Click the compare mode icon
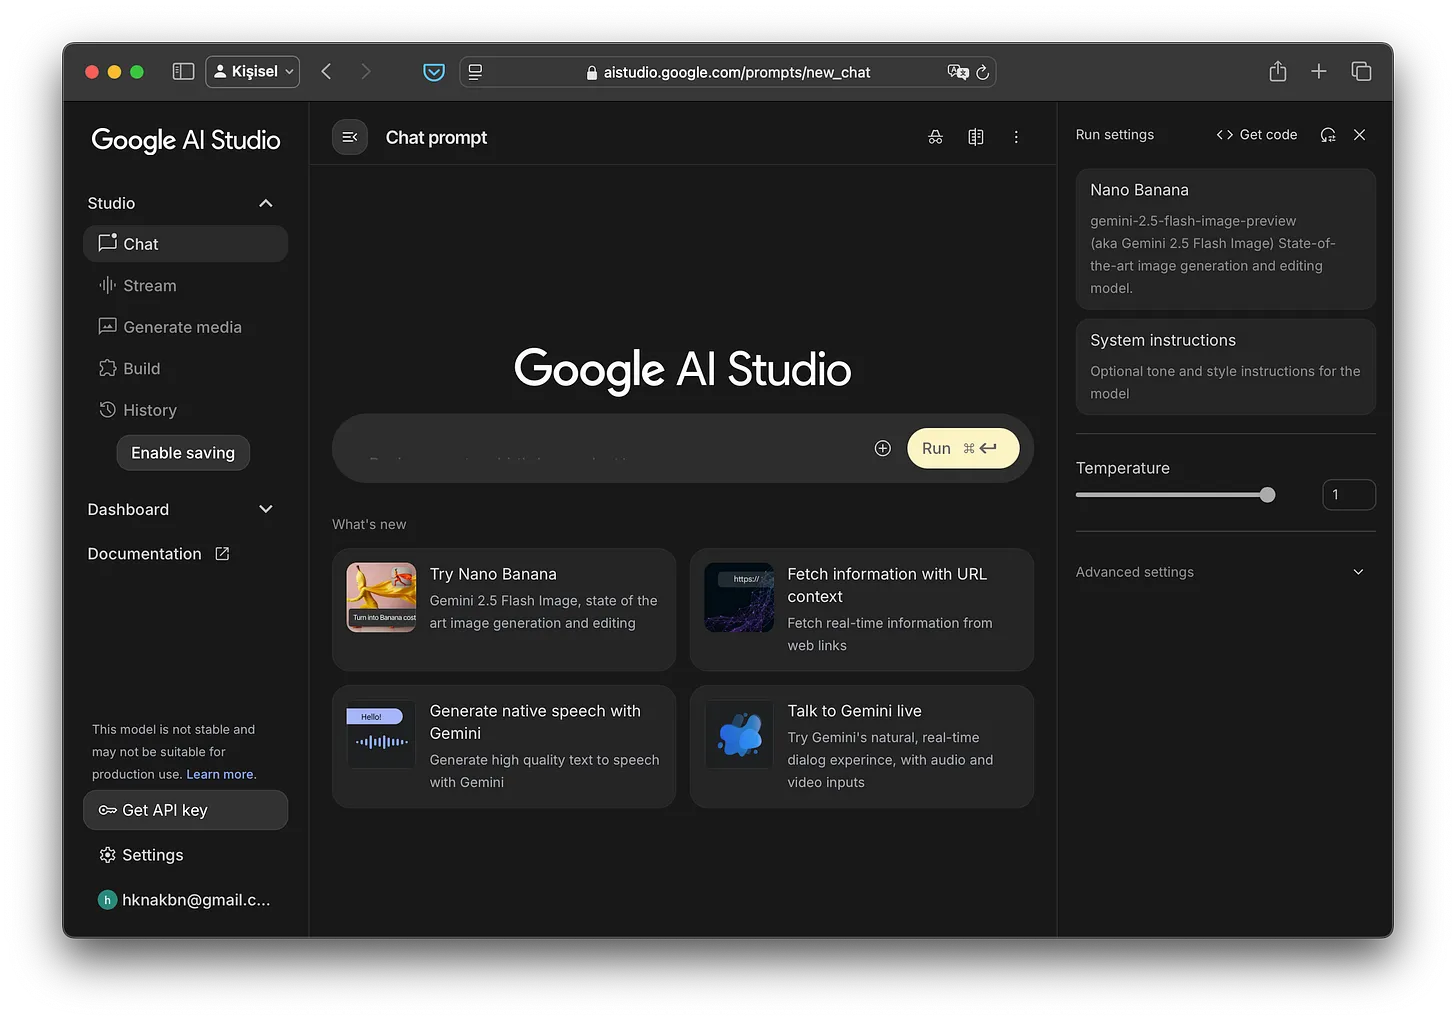 976,137
